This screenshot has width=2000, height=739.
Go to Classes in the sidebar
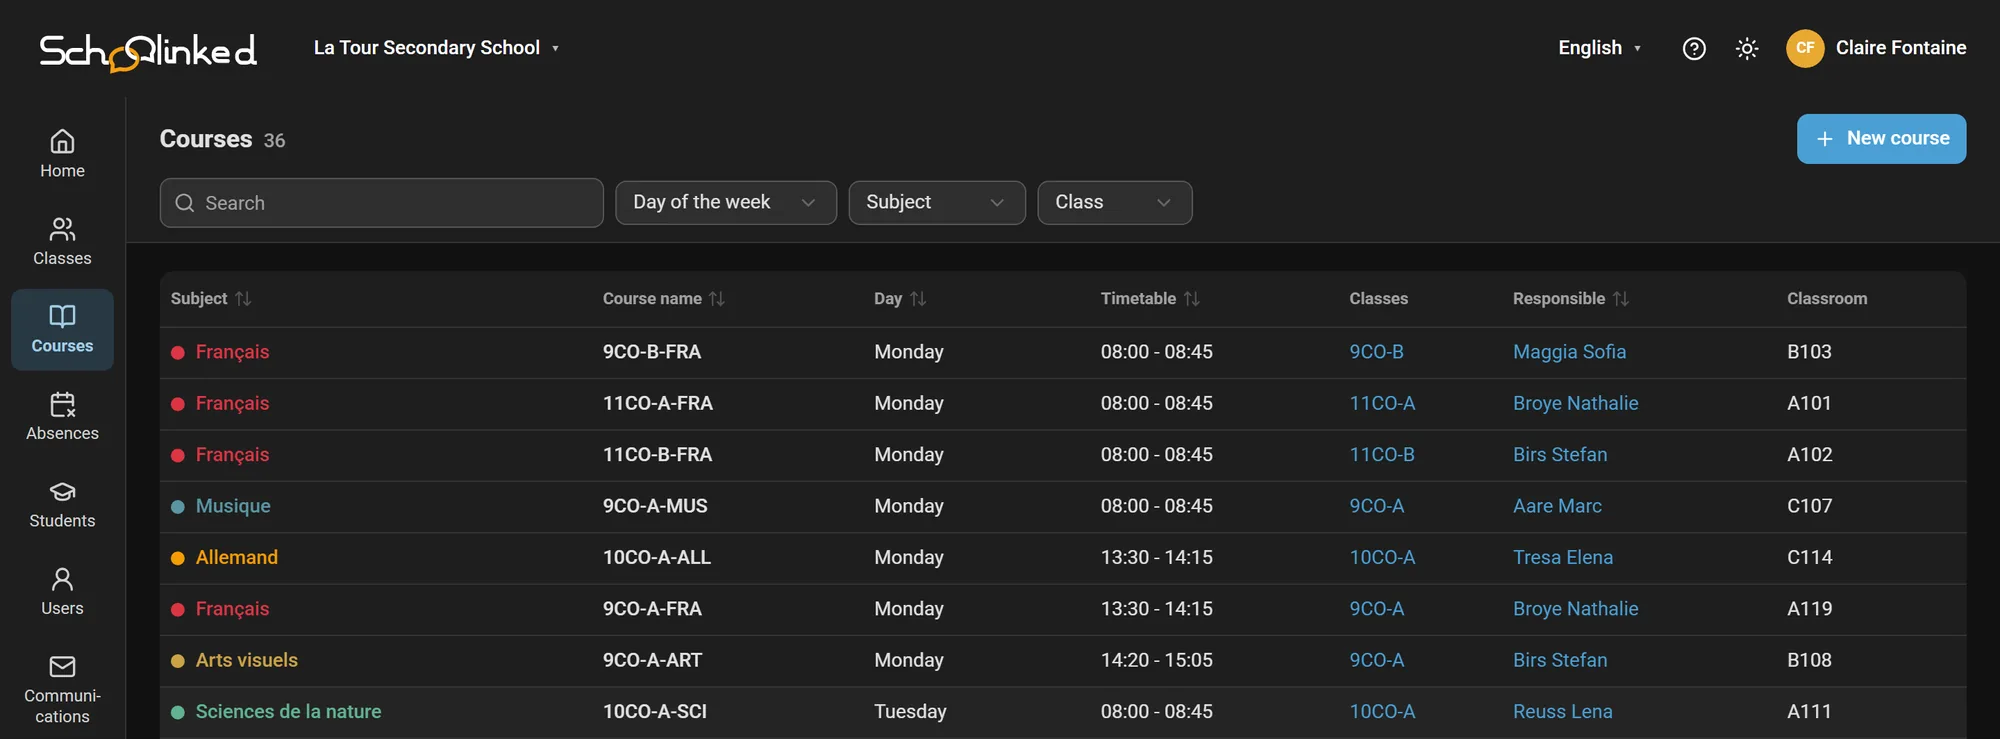(62, 242)
